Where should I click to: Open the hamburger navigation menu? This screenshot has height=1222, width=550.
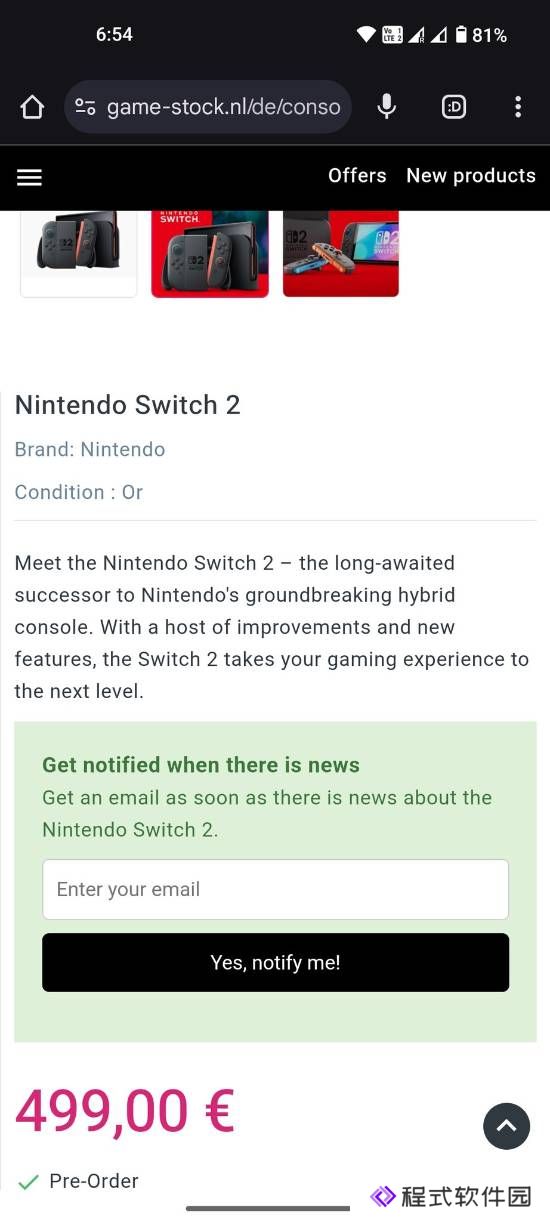click(x=30, y=177)
